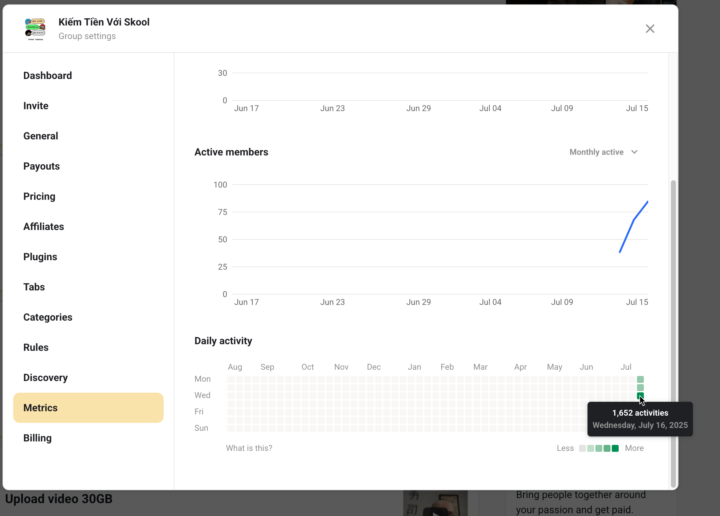This screenshot has width=720, height=516.
Task: Open Categories settings
Action: [x=48, y=317]
